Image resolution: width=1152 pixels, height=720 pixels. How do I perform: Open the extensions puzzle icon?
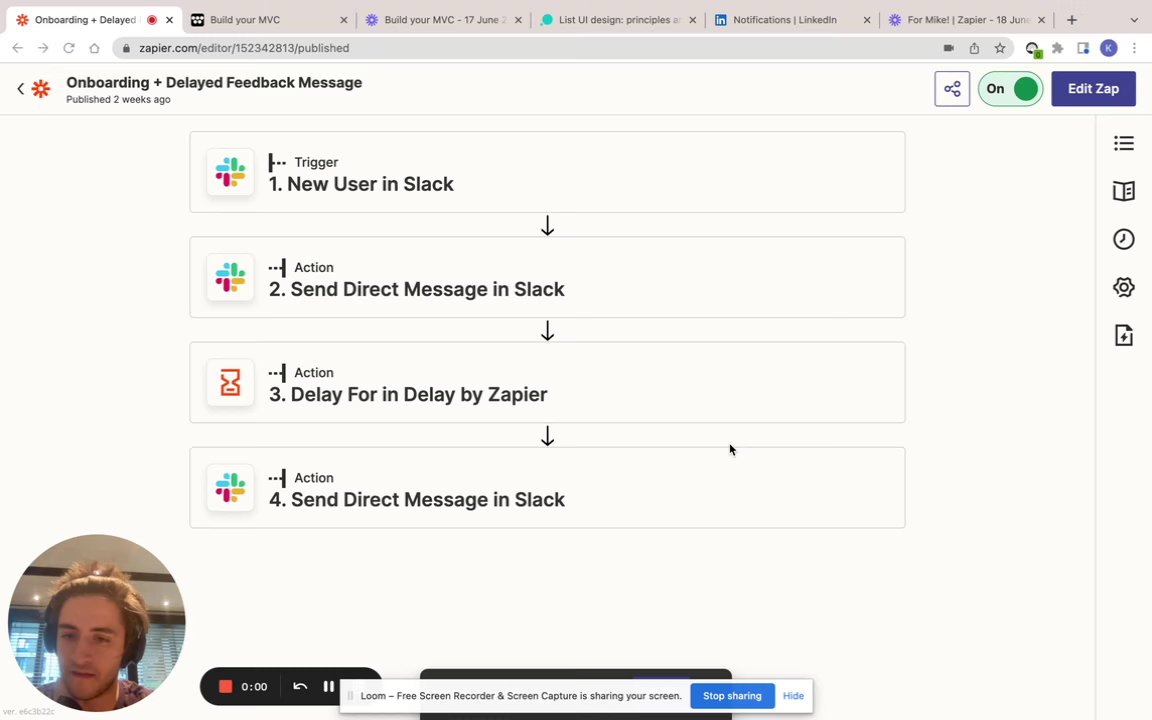[1058, 48]
